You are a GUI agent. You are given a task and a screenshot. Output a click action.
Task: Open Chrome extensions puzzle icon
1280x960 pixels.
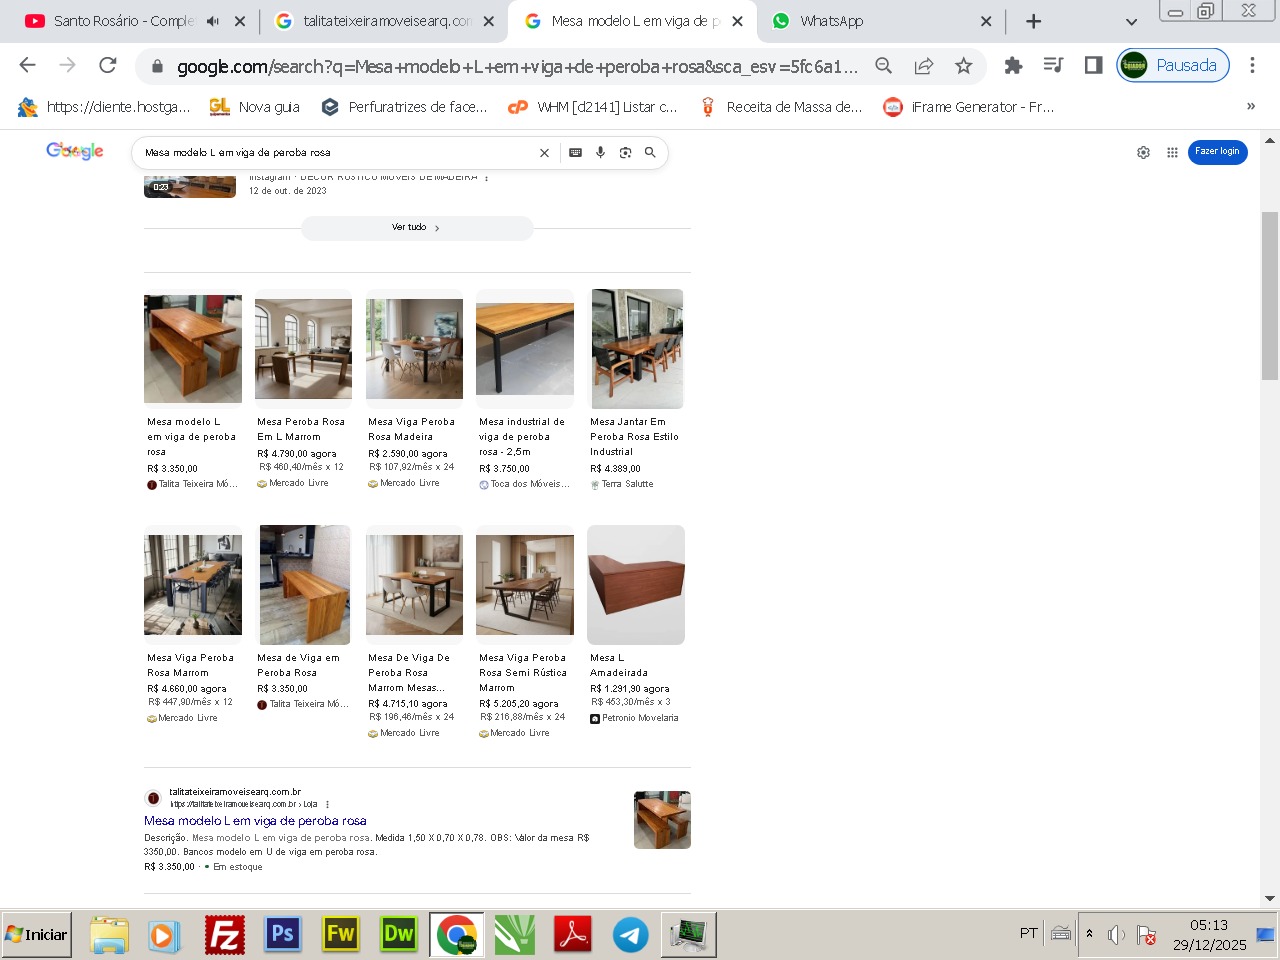click(x=1013, y=66)
